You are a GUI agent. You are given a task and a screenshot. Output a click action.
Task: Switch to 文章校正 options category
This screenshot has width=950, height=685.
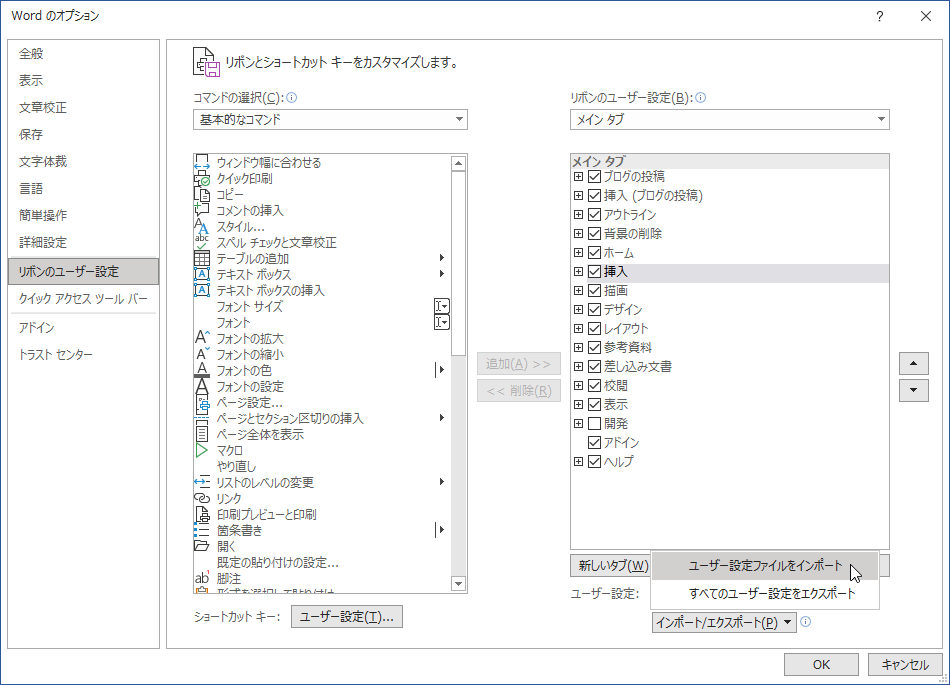(x=84, y=108)
